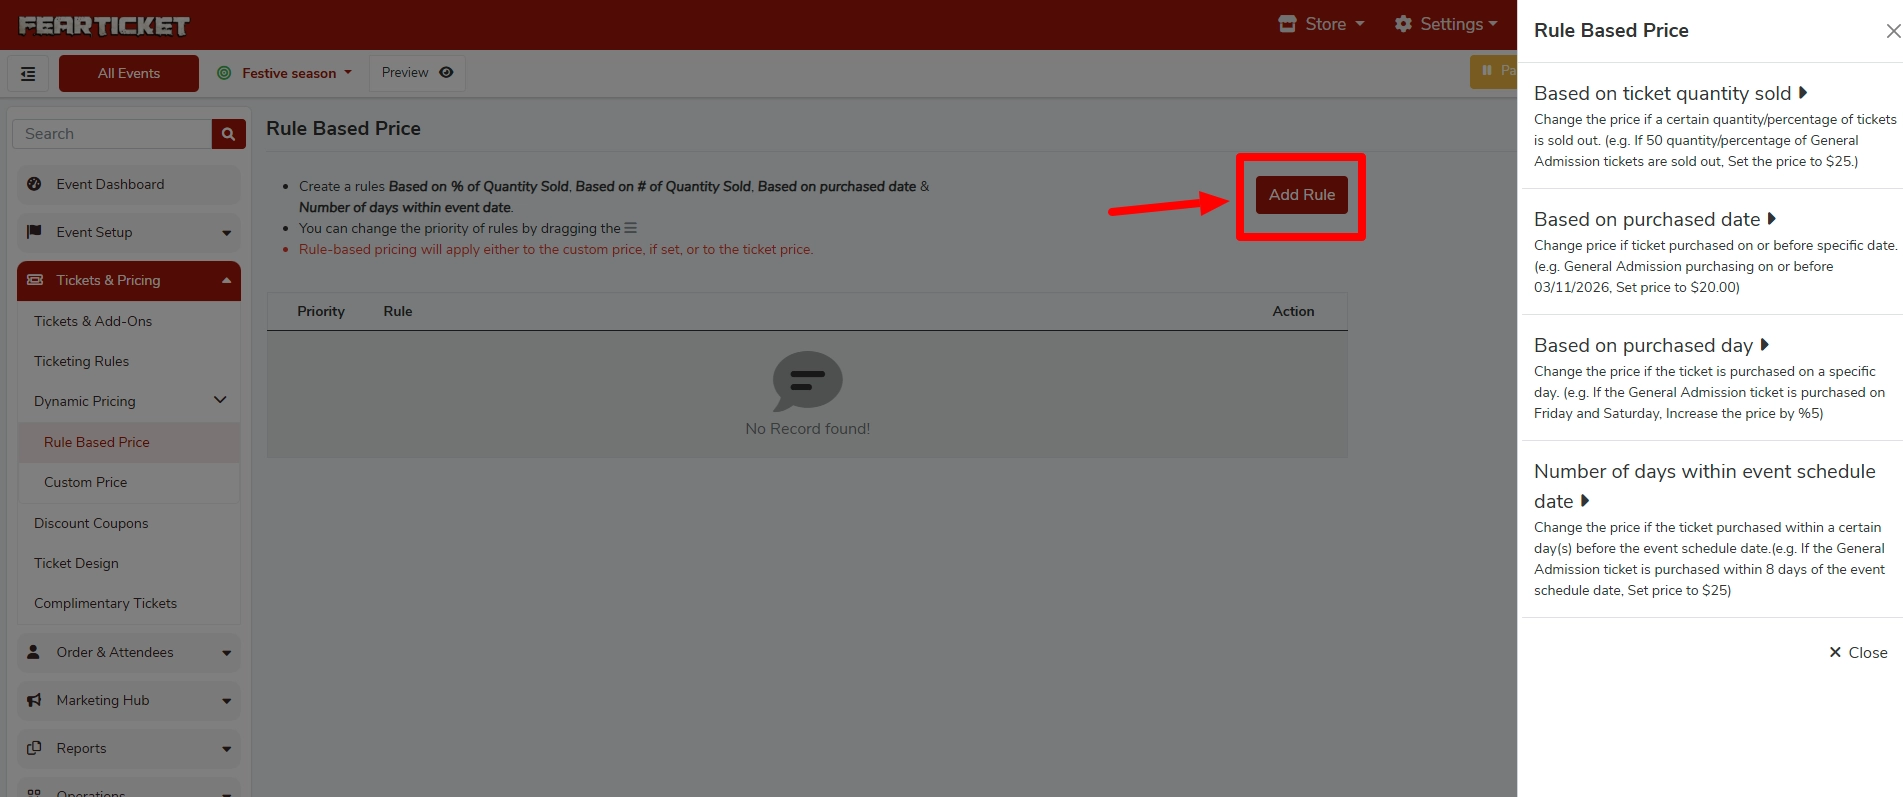Open Tickets & Add-Ons menu item

coord(129,321)
